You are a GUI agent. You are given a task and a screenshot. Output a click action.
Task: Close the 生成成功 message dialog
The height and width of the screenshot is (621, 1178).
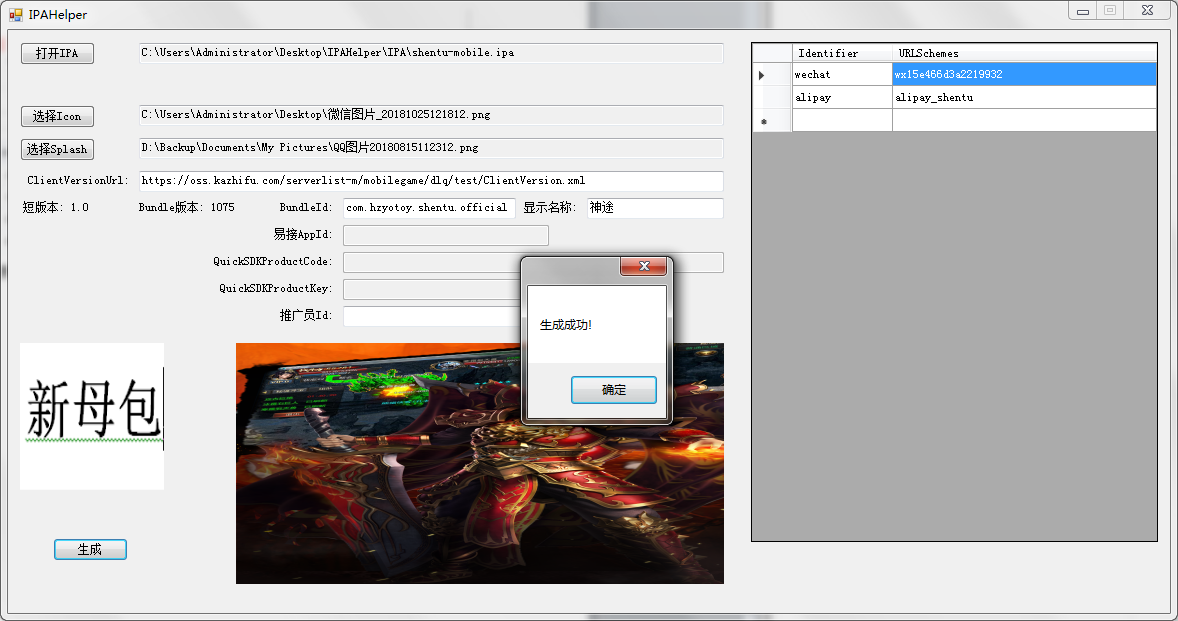tap(643, 266)
